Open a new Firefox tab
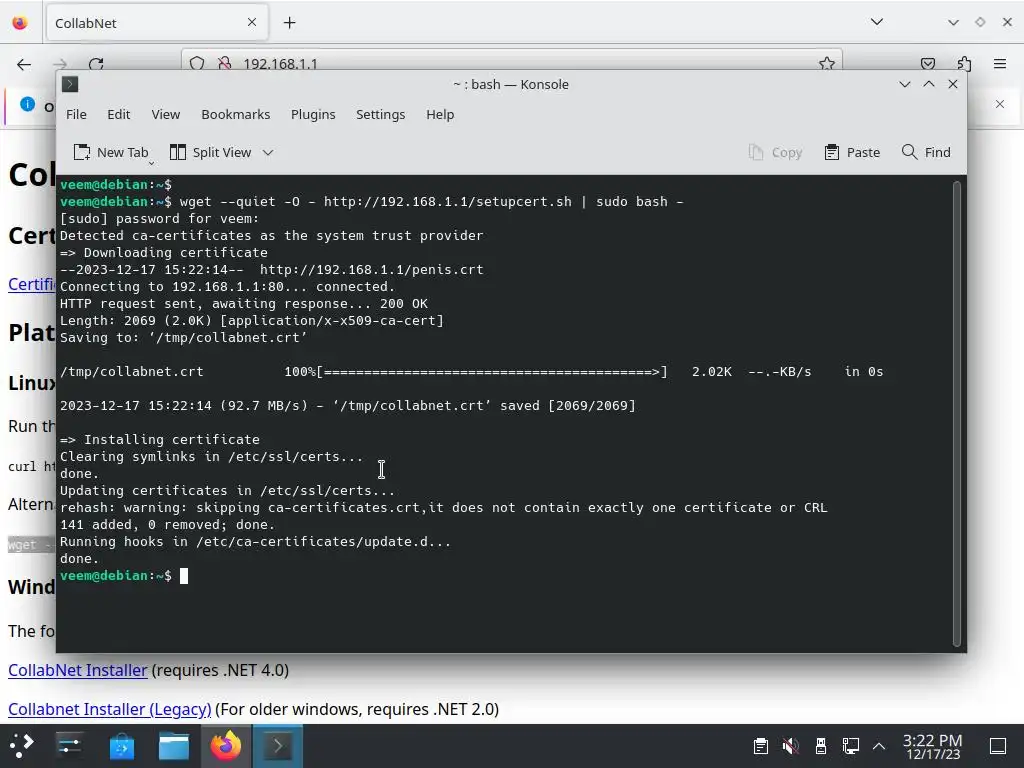 click(x=289, y=23)
